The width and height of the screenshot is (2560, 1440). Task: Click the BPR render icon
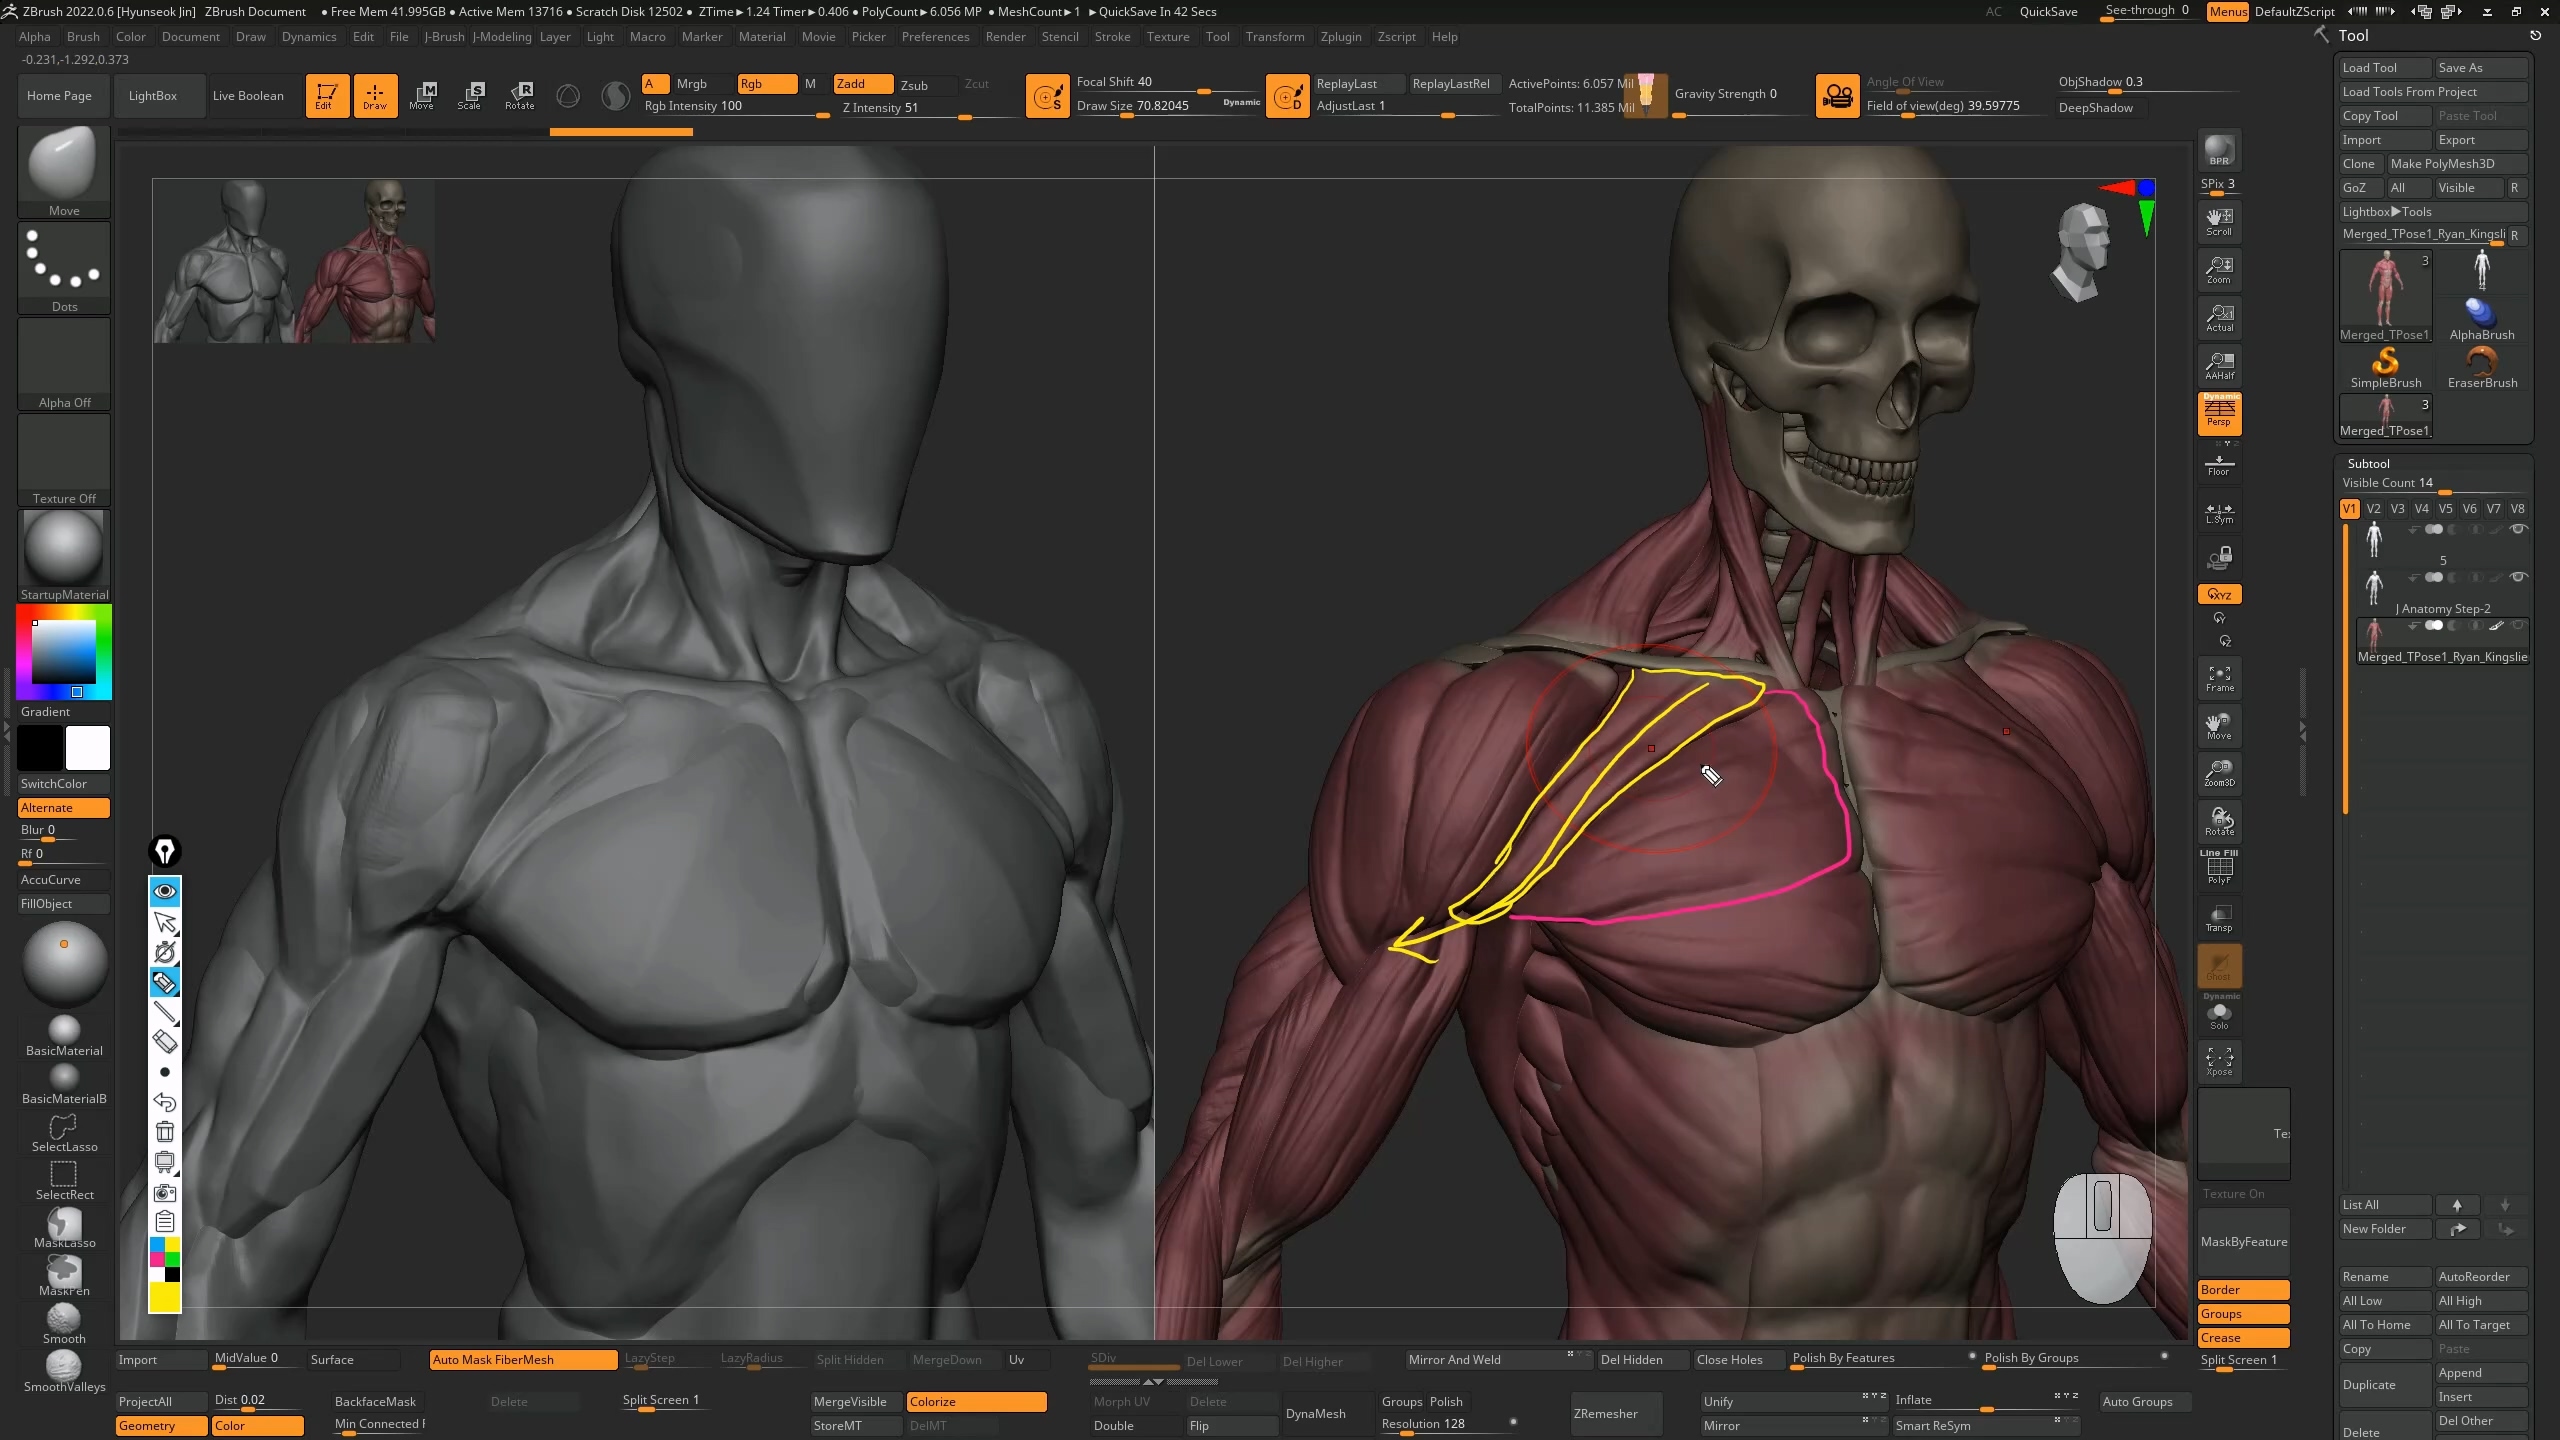click(2219, 151)
